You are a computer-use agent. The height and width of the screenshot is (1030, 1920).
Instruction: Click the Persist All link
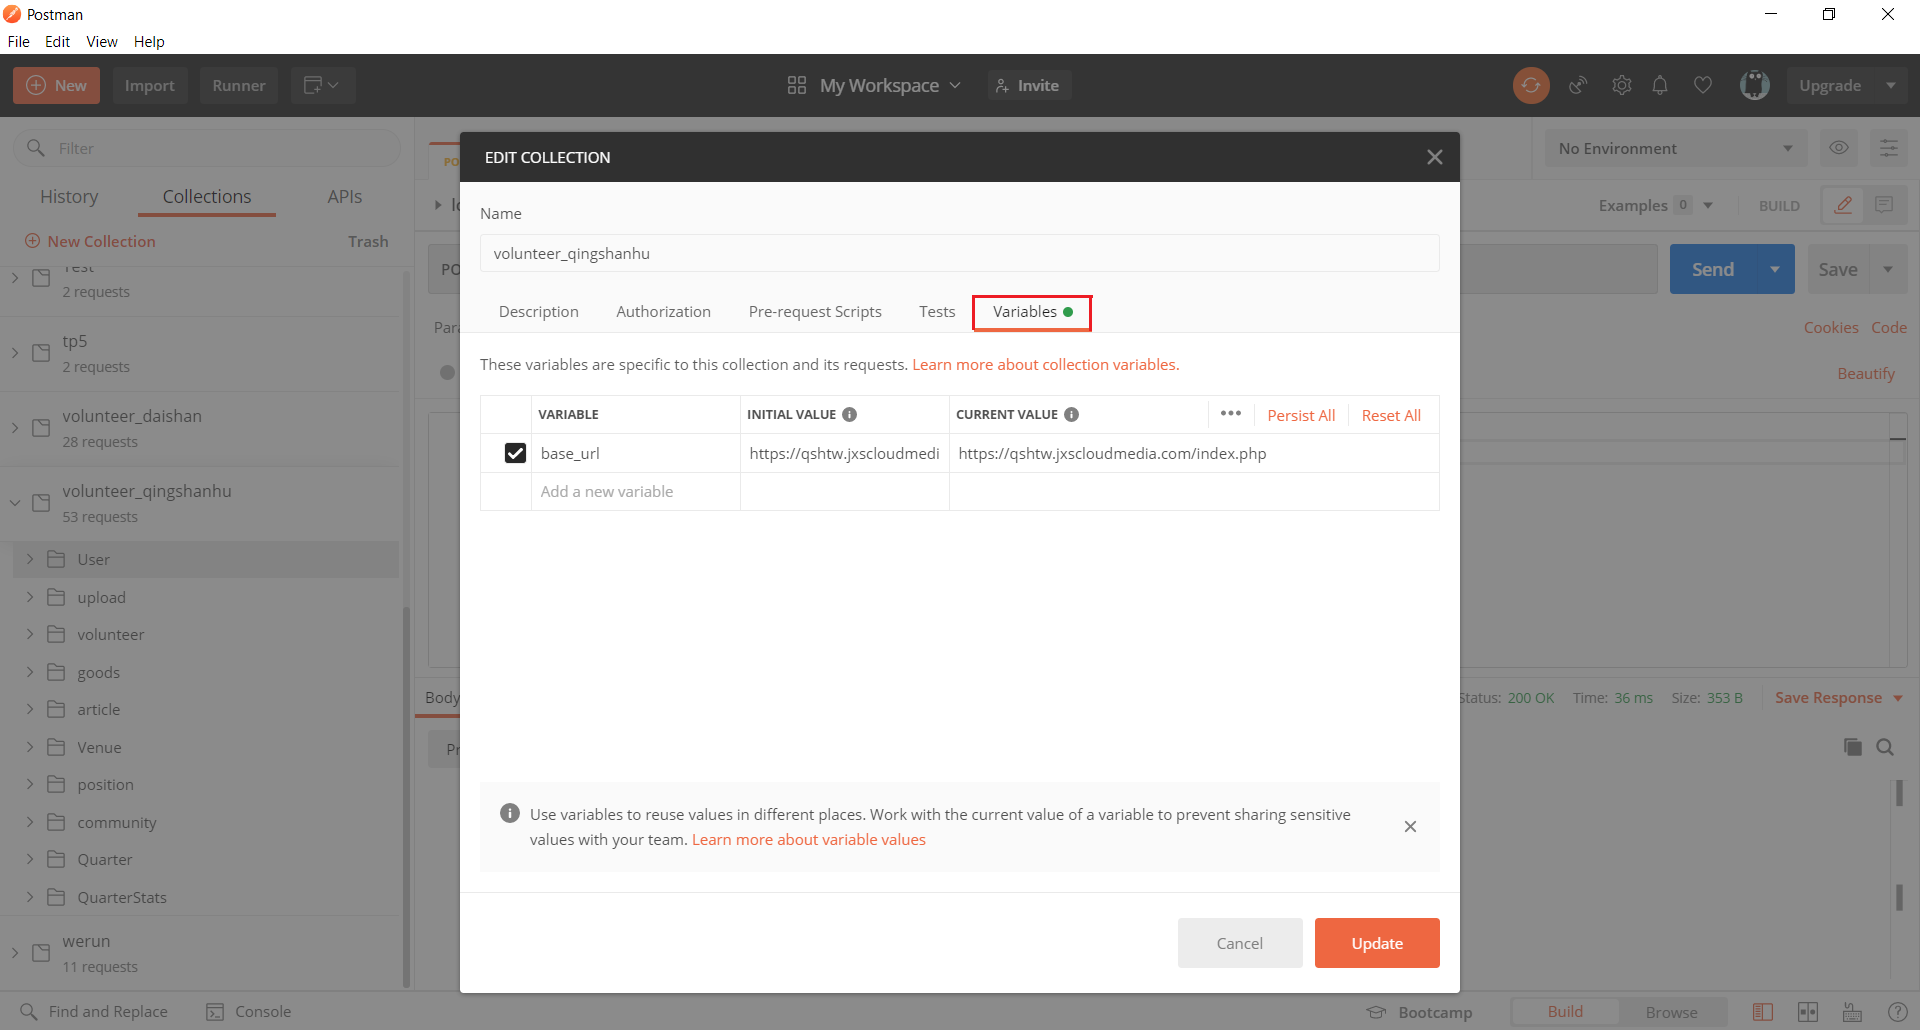1301,416
